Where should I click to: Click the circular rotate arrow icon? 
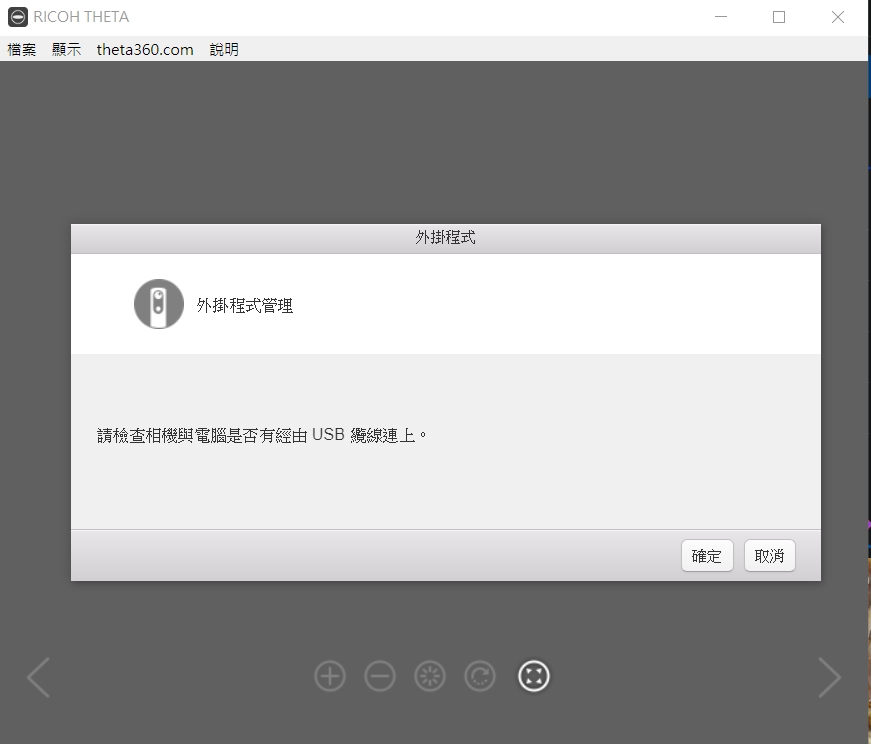[x=480, y=677]
